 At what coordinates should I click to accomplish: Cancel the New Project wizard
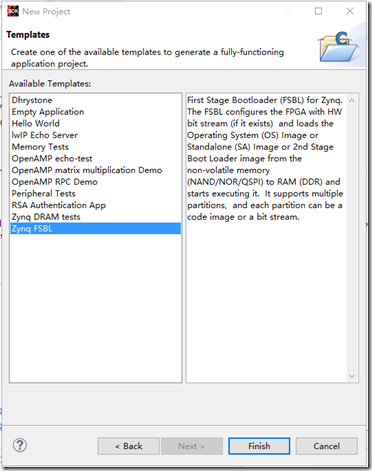326,446
